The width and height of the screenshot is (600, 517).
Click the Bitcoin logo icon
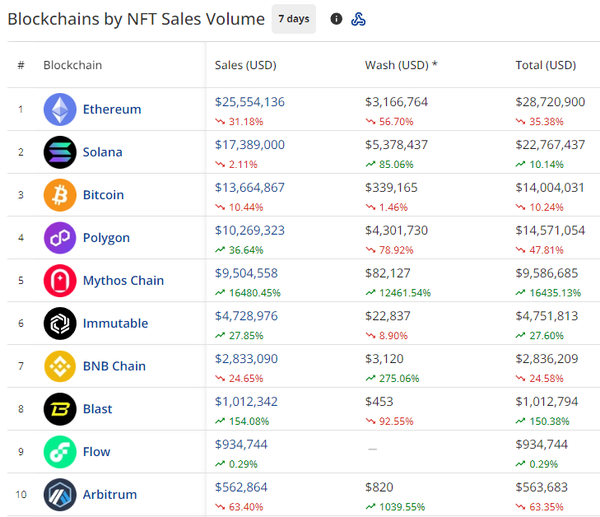[60, 195]
